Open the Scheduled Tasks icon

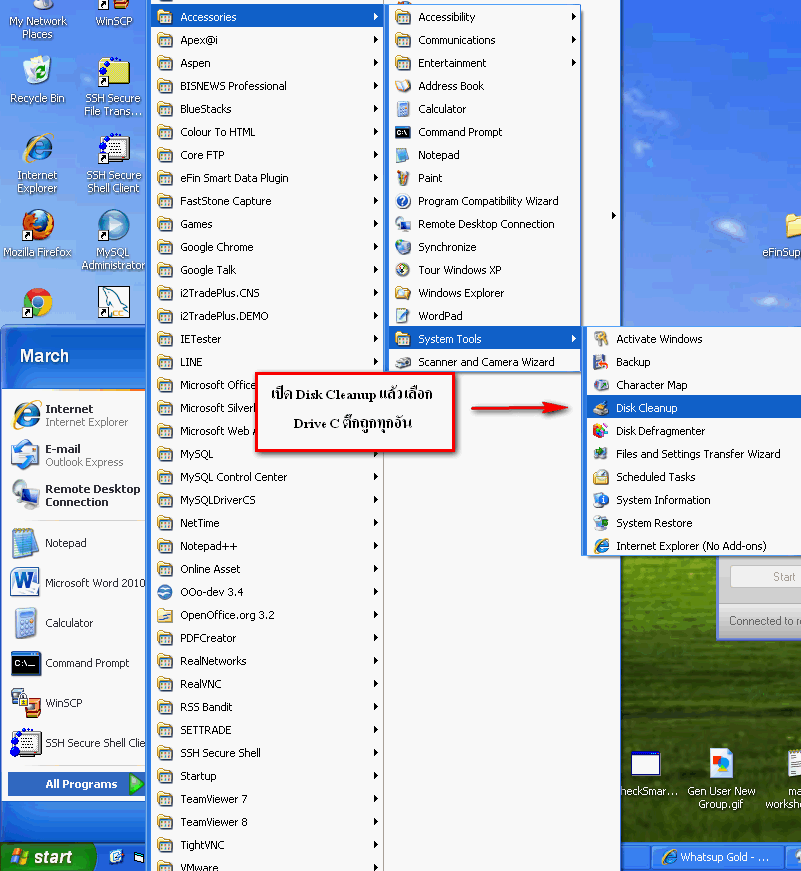coord(600,477)
